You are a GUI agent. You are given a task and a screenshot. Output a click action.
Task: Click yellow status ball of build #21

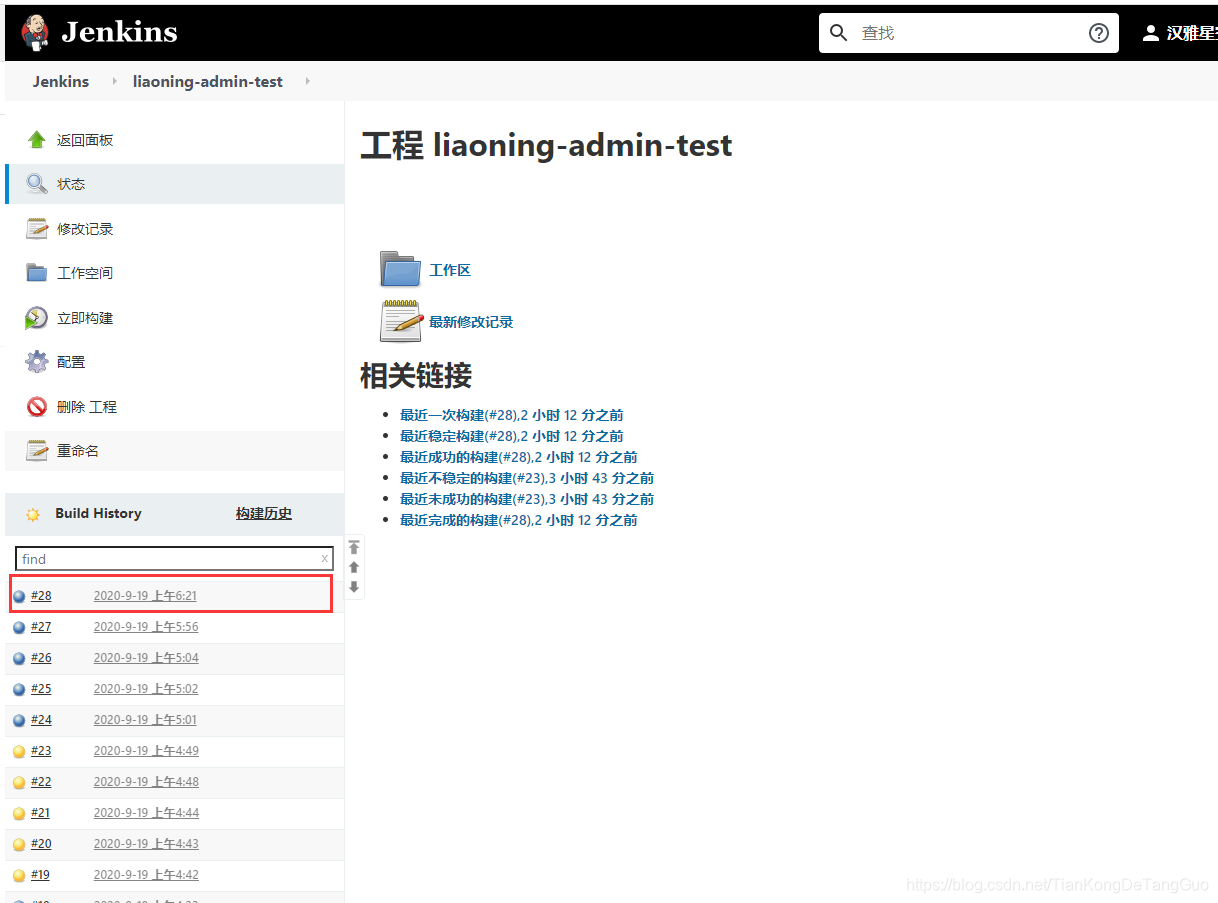click(19, 814)
